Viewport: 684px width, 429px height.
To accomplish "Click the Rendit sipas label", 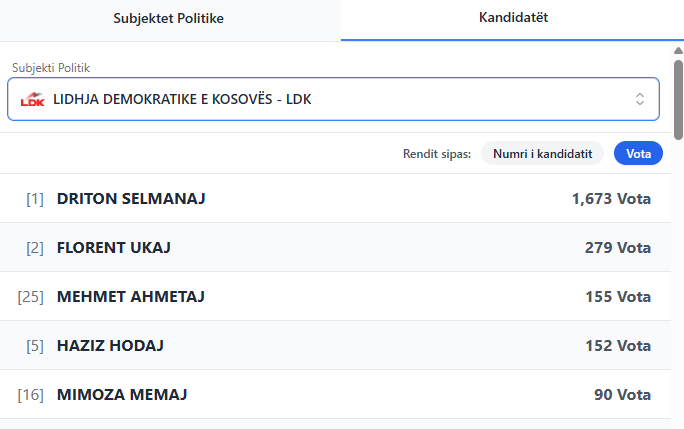I will pyautogui.click(x=436, y=154).
